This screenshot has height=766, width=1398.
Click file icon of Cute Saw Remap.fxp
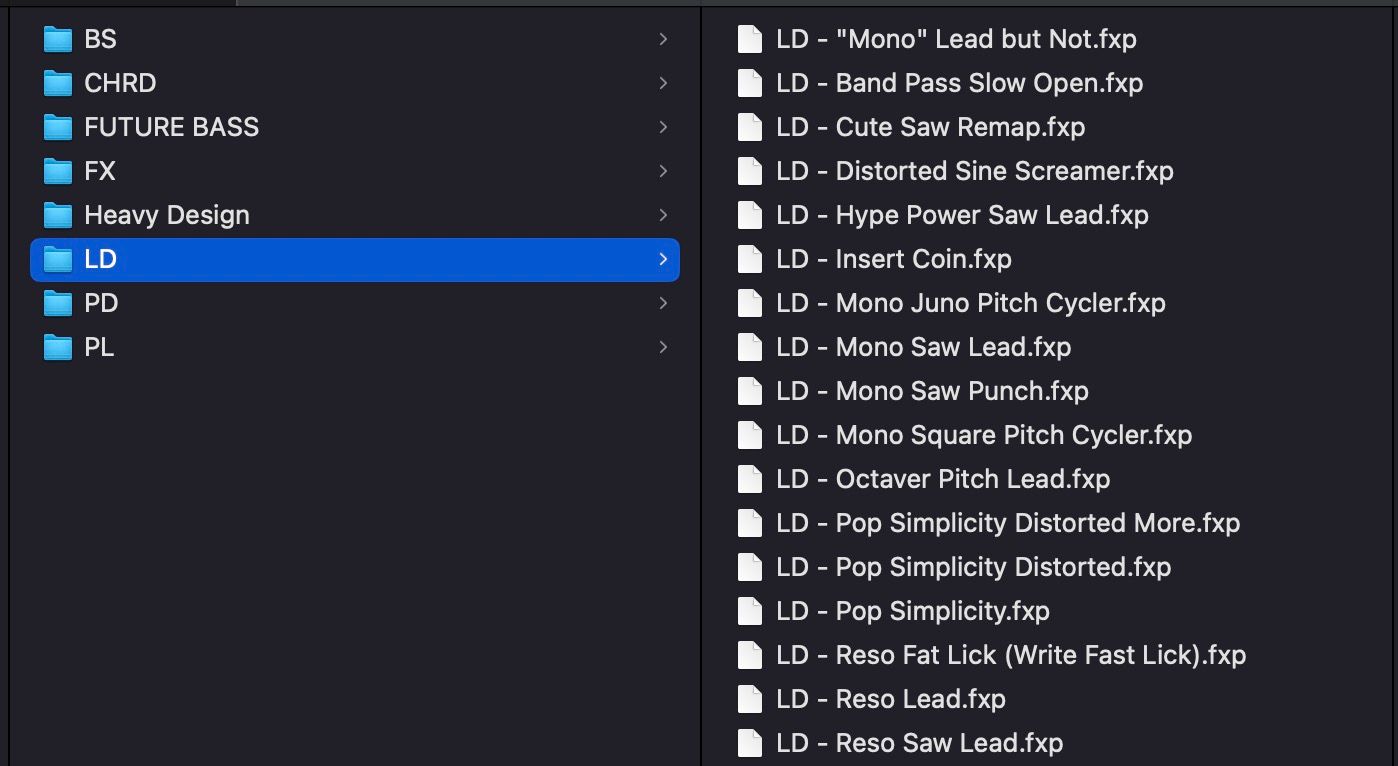point(749,127)
